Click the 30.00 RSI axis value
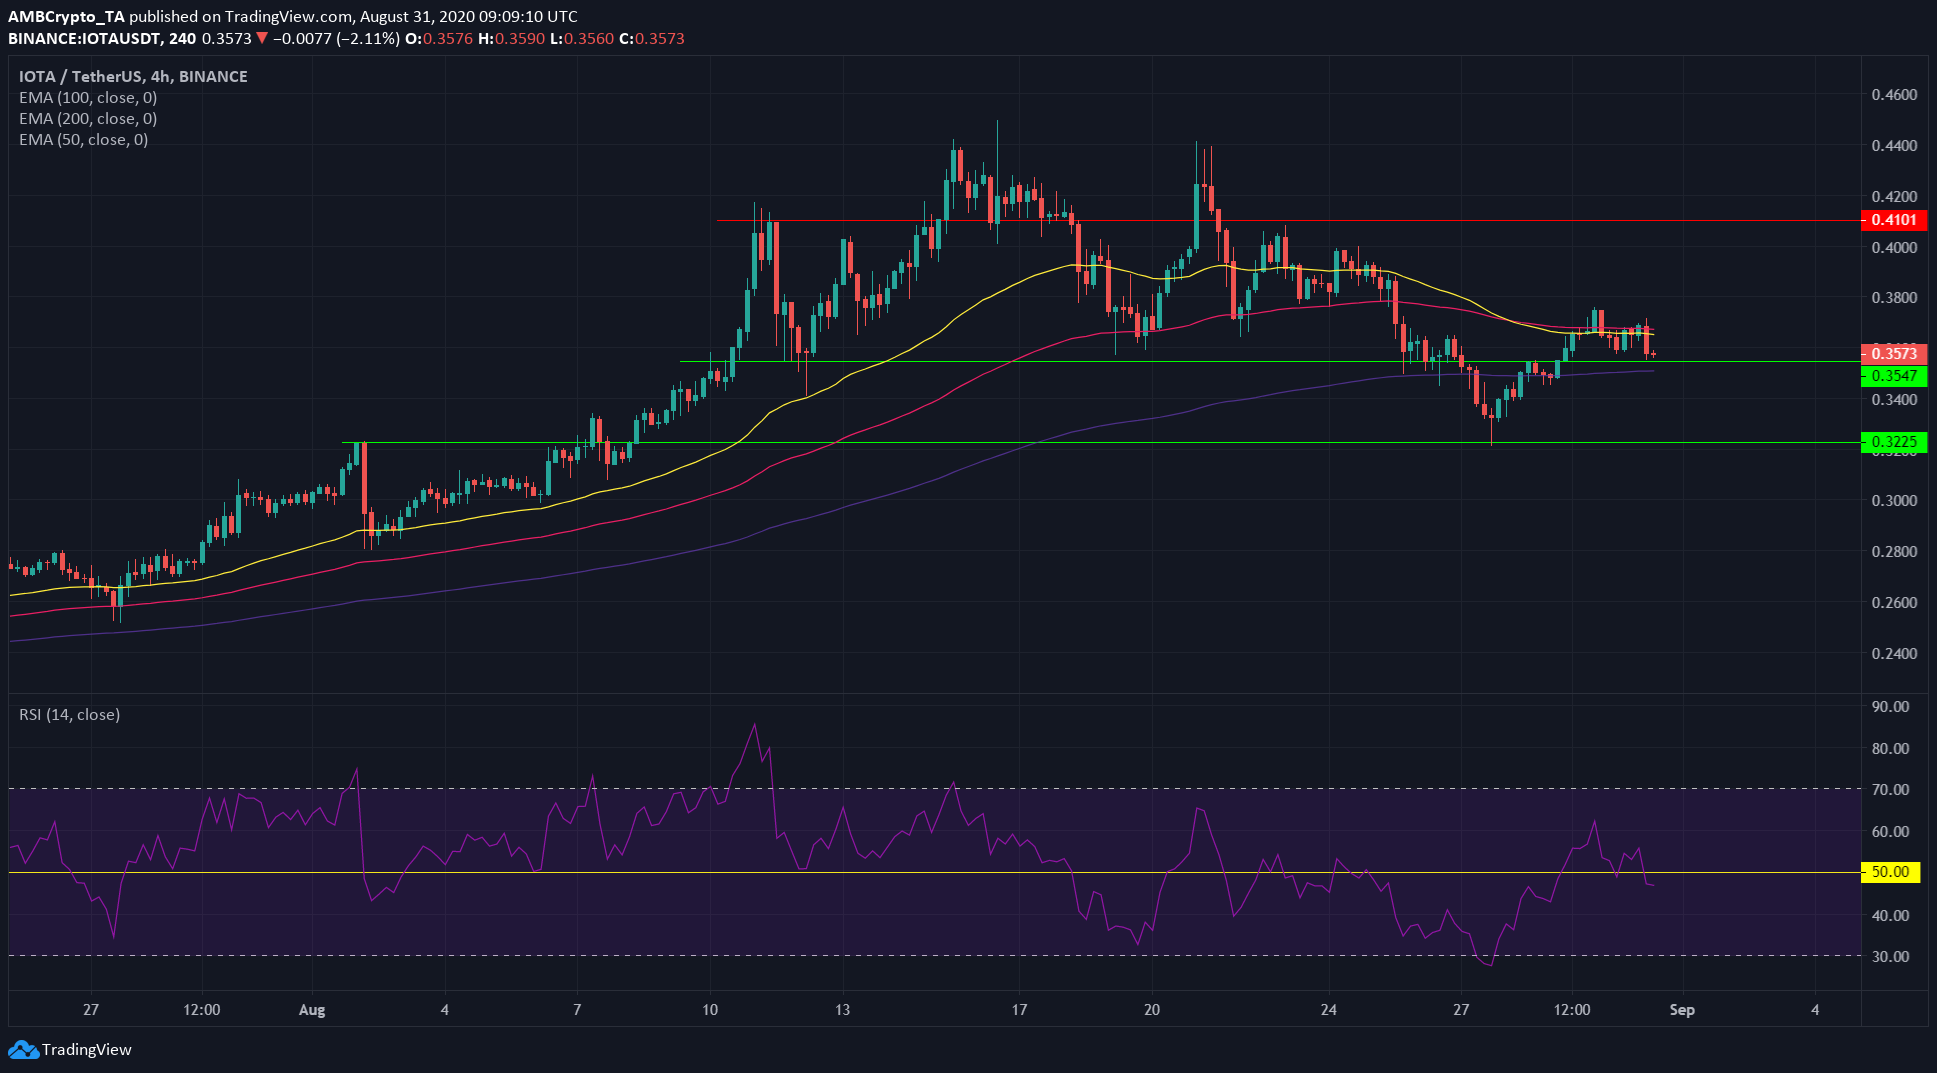The width and height of the screenshot is (1937, 1073). tap(1891, 957)
